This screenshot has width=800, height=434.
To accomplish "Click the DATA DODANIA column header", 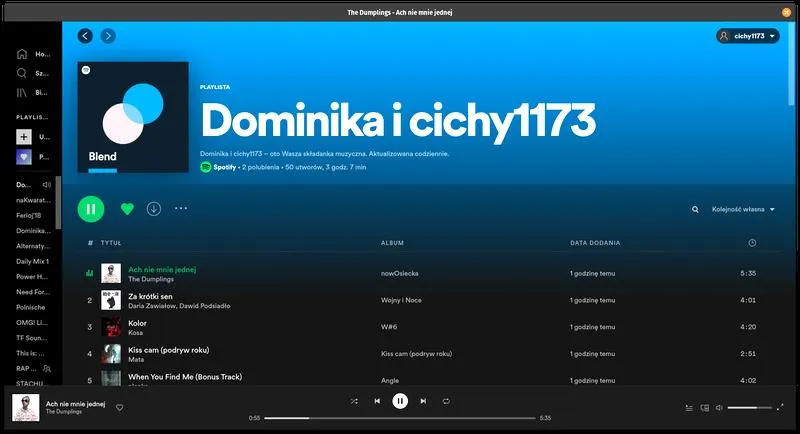I will [595, 243].
